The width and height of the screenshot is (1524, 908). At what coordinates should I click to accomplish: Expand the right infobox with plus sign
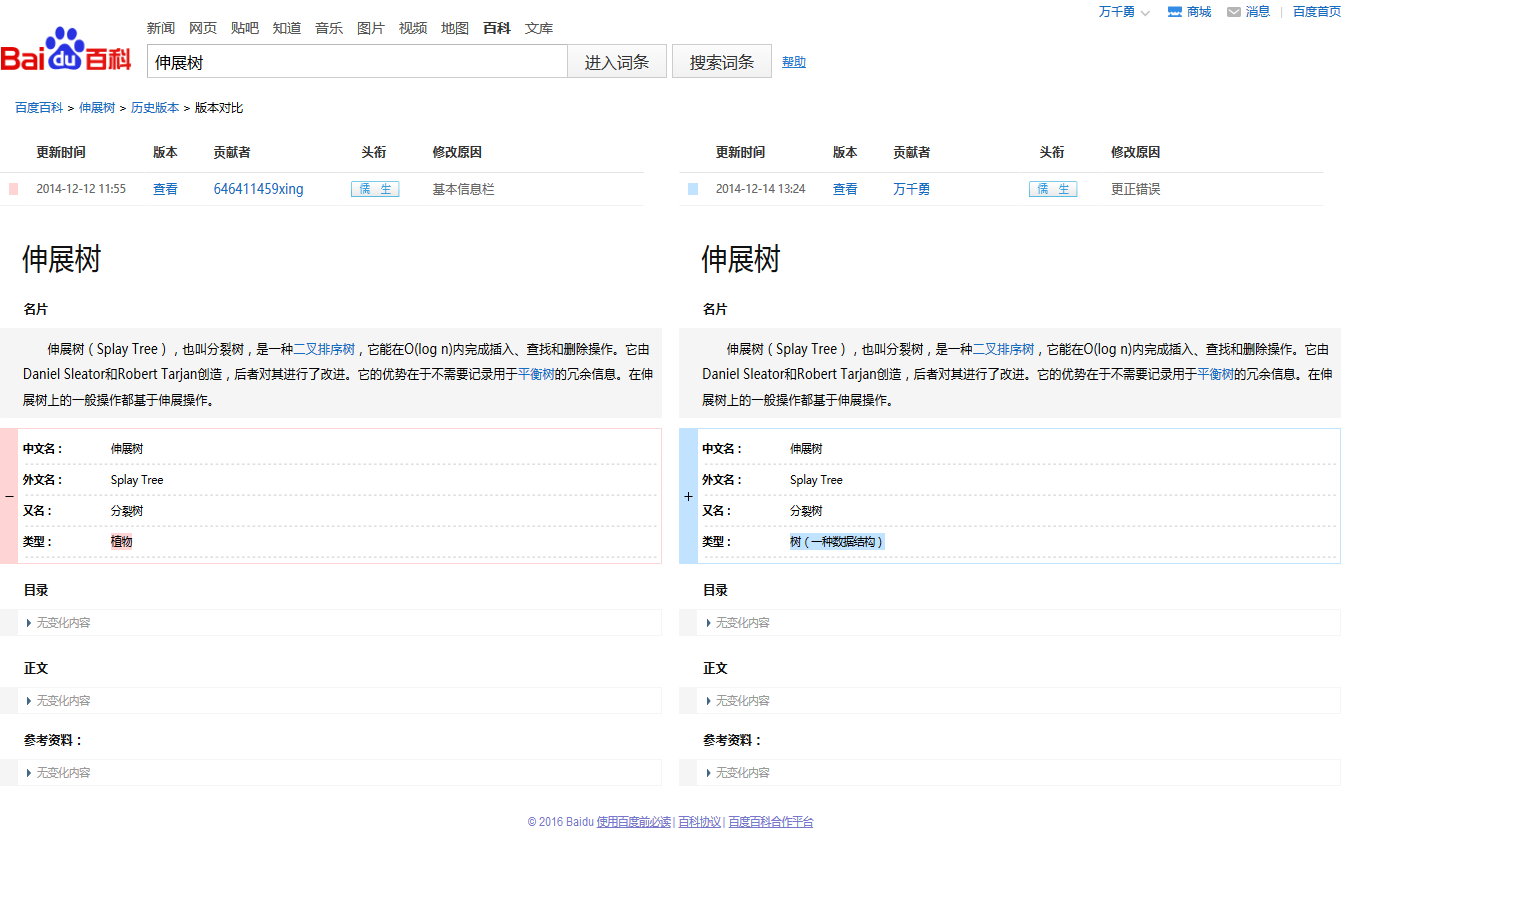coord(688,496)
